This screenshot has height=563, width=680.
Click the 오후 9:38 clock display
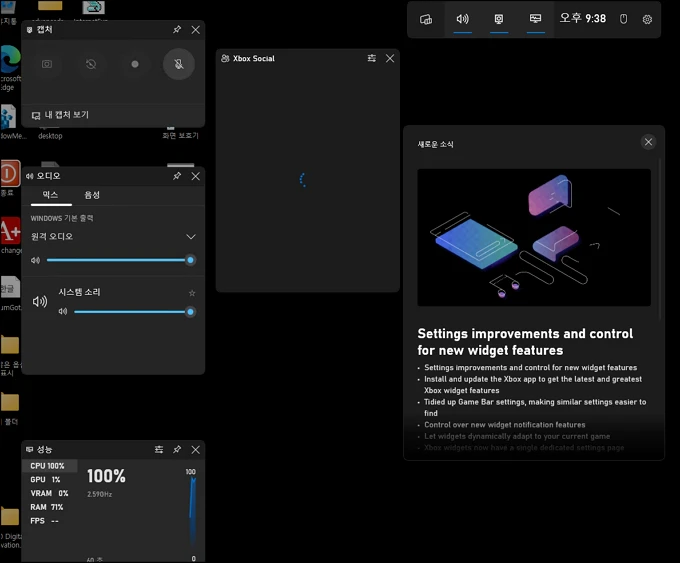click(582, 19)
